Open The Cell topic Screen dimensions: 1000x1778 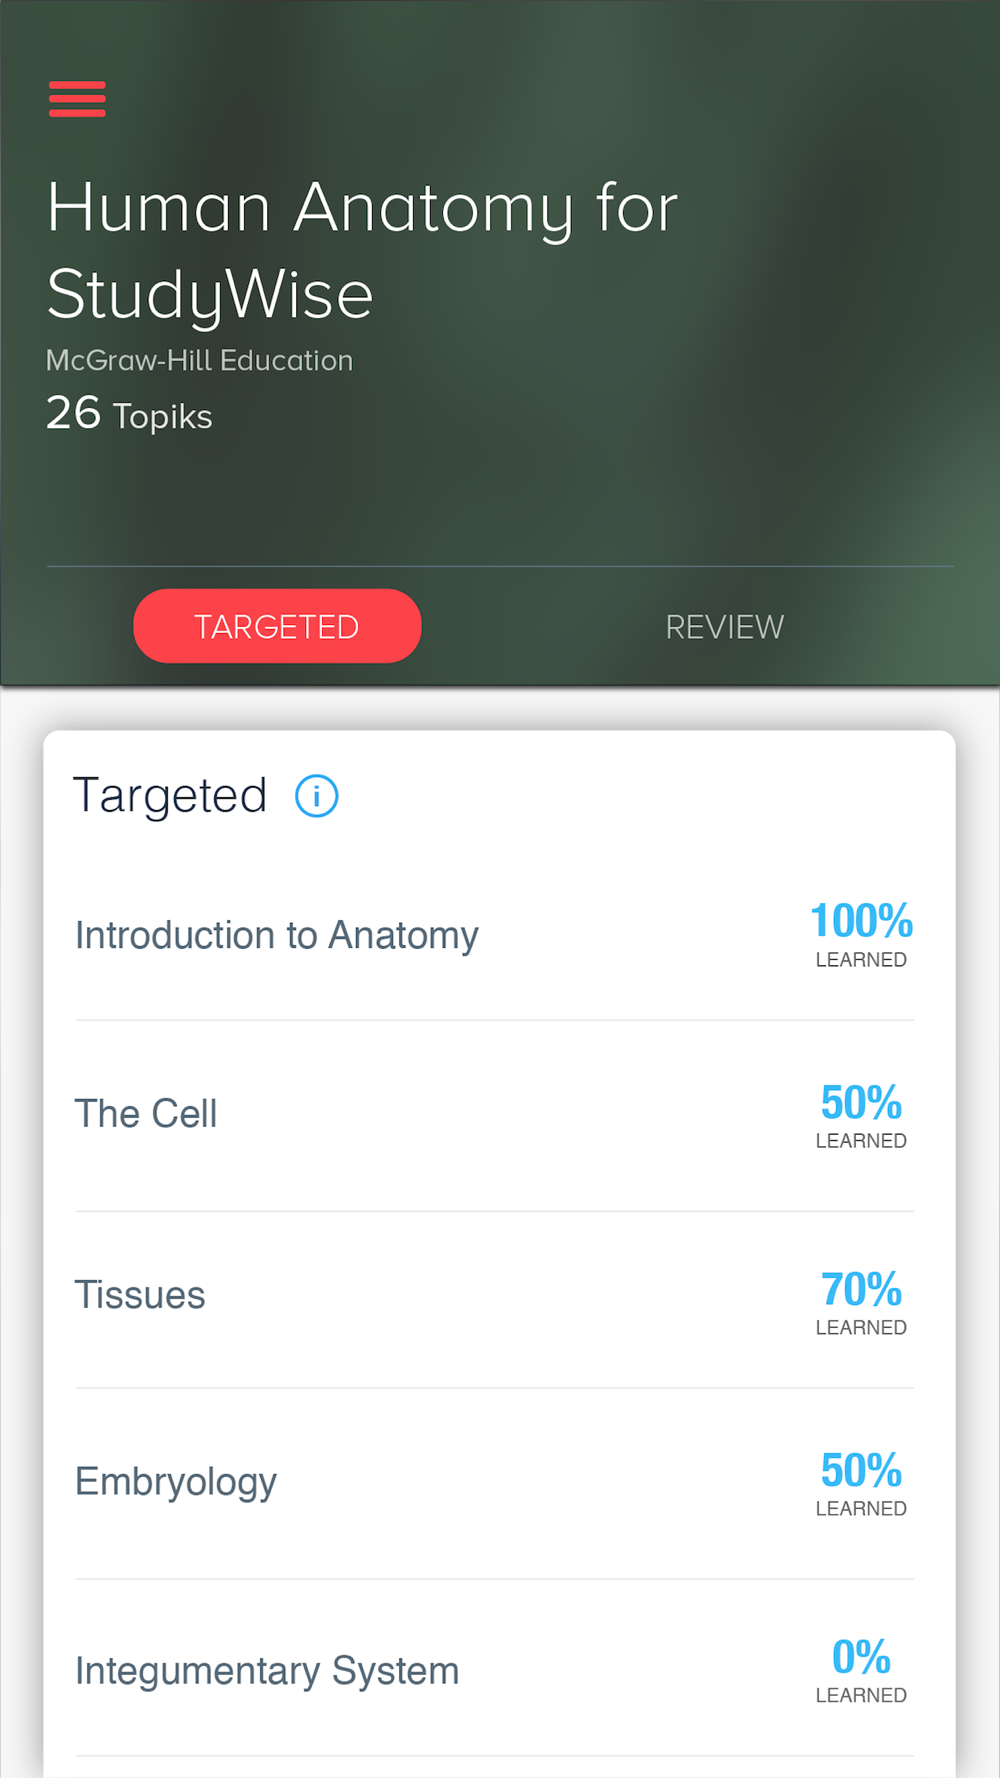(146, 1114)
